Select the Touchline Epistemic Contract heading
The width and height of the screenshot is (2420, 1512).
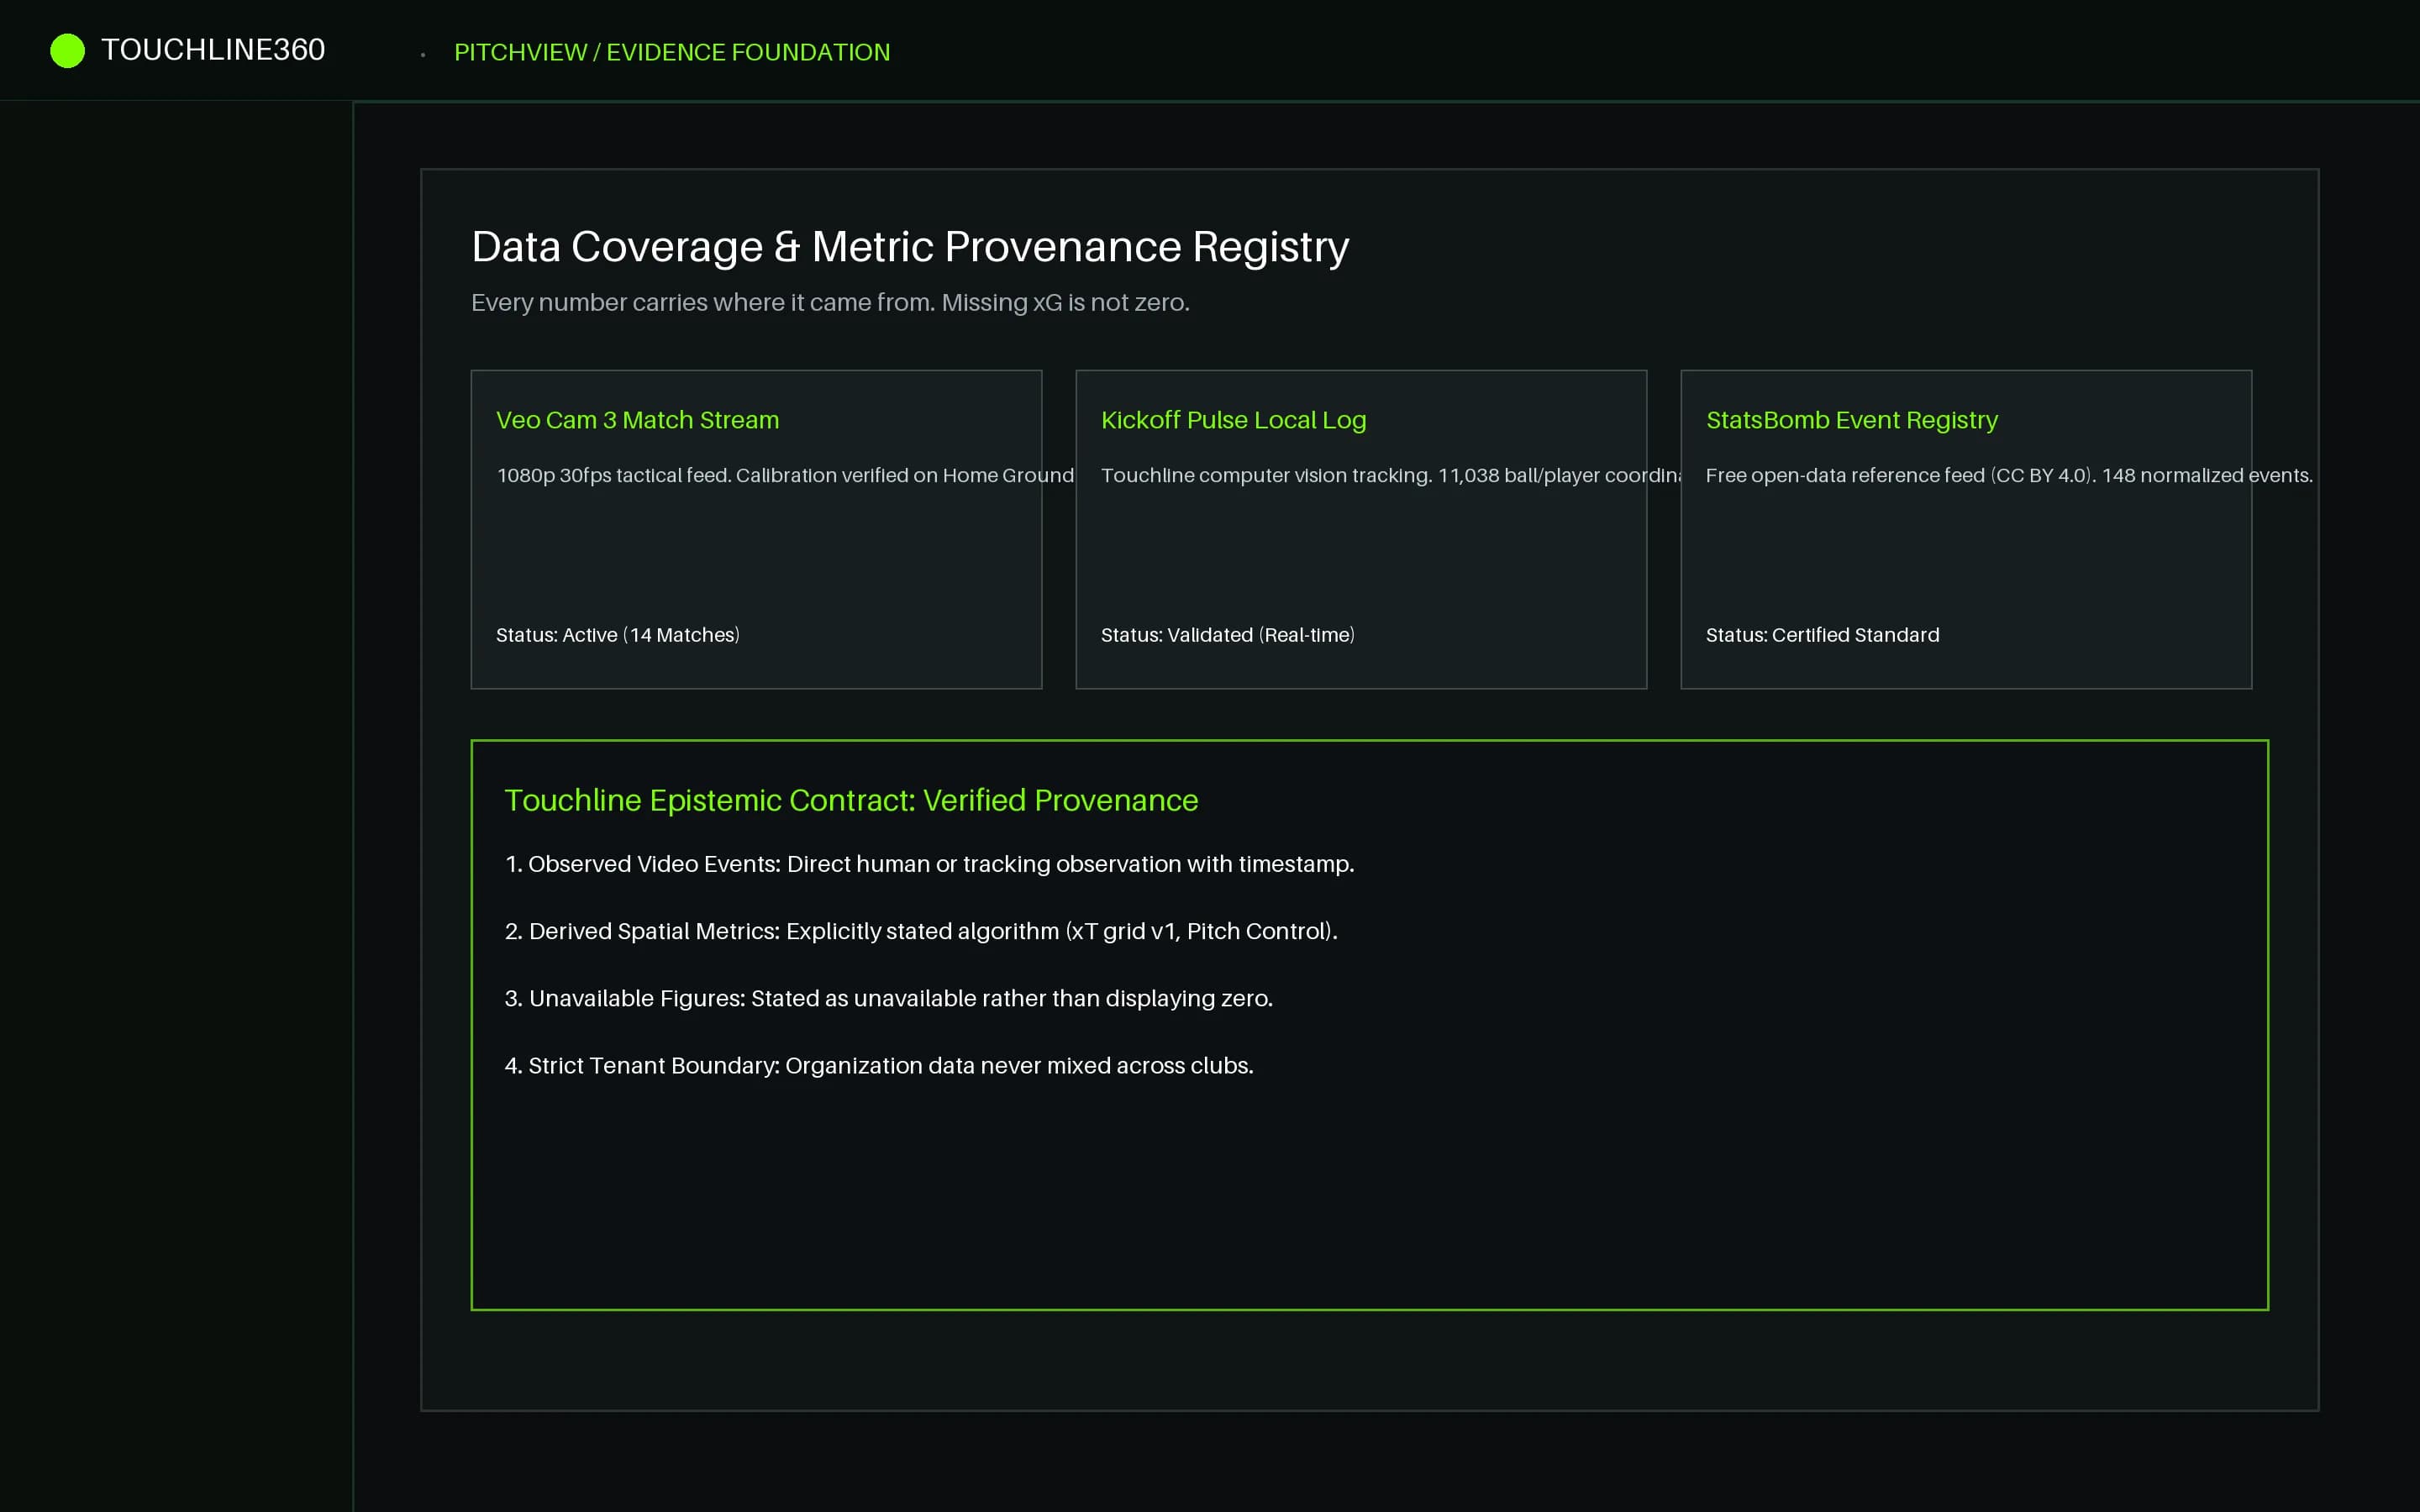[x=851, y=800]
